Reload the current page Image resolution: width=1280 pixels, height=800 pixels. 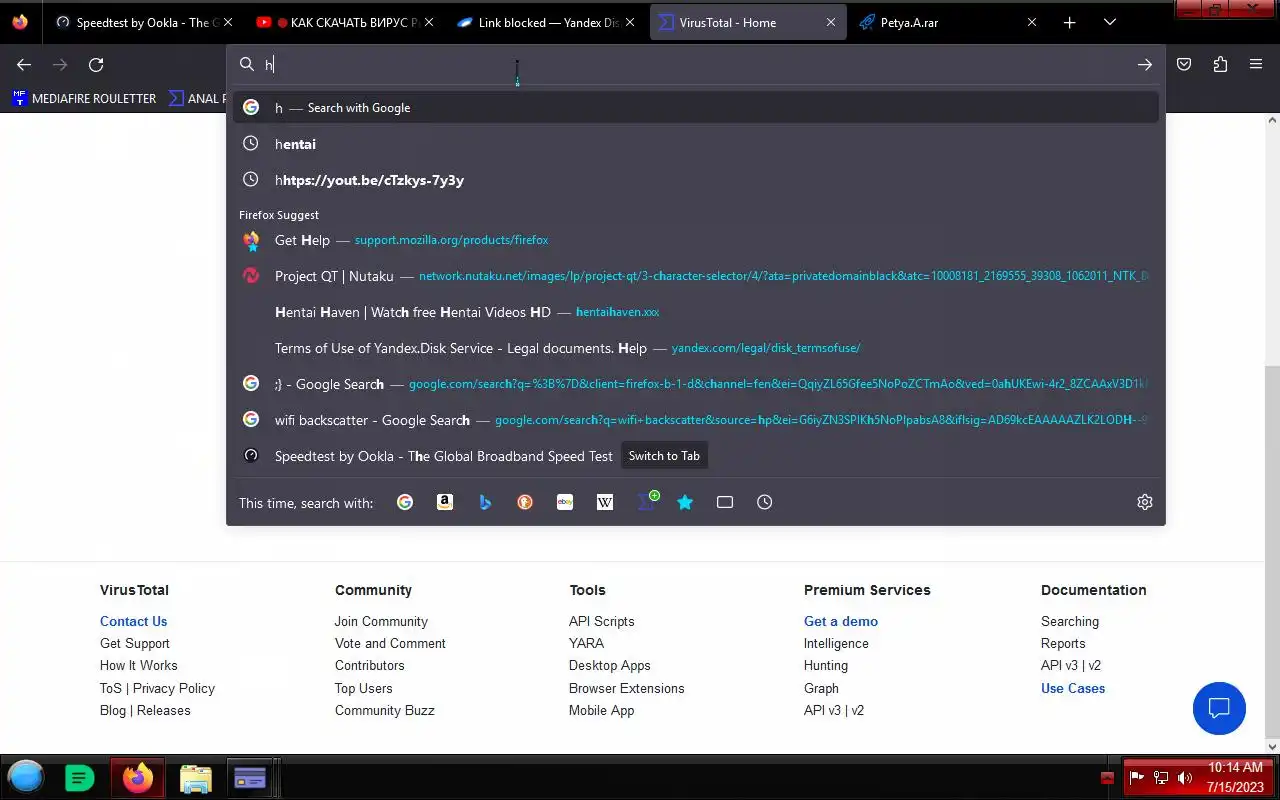tap(96, 64)
